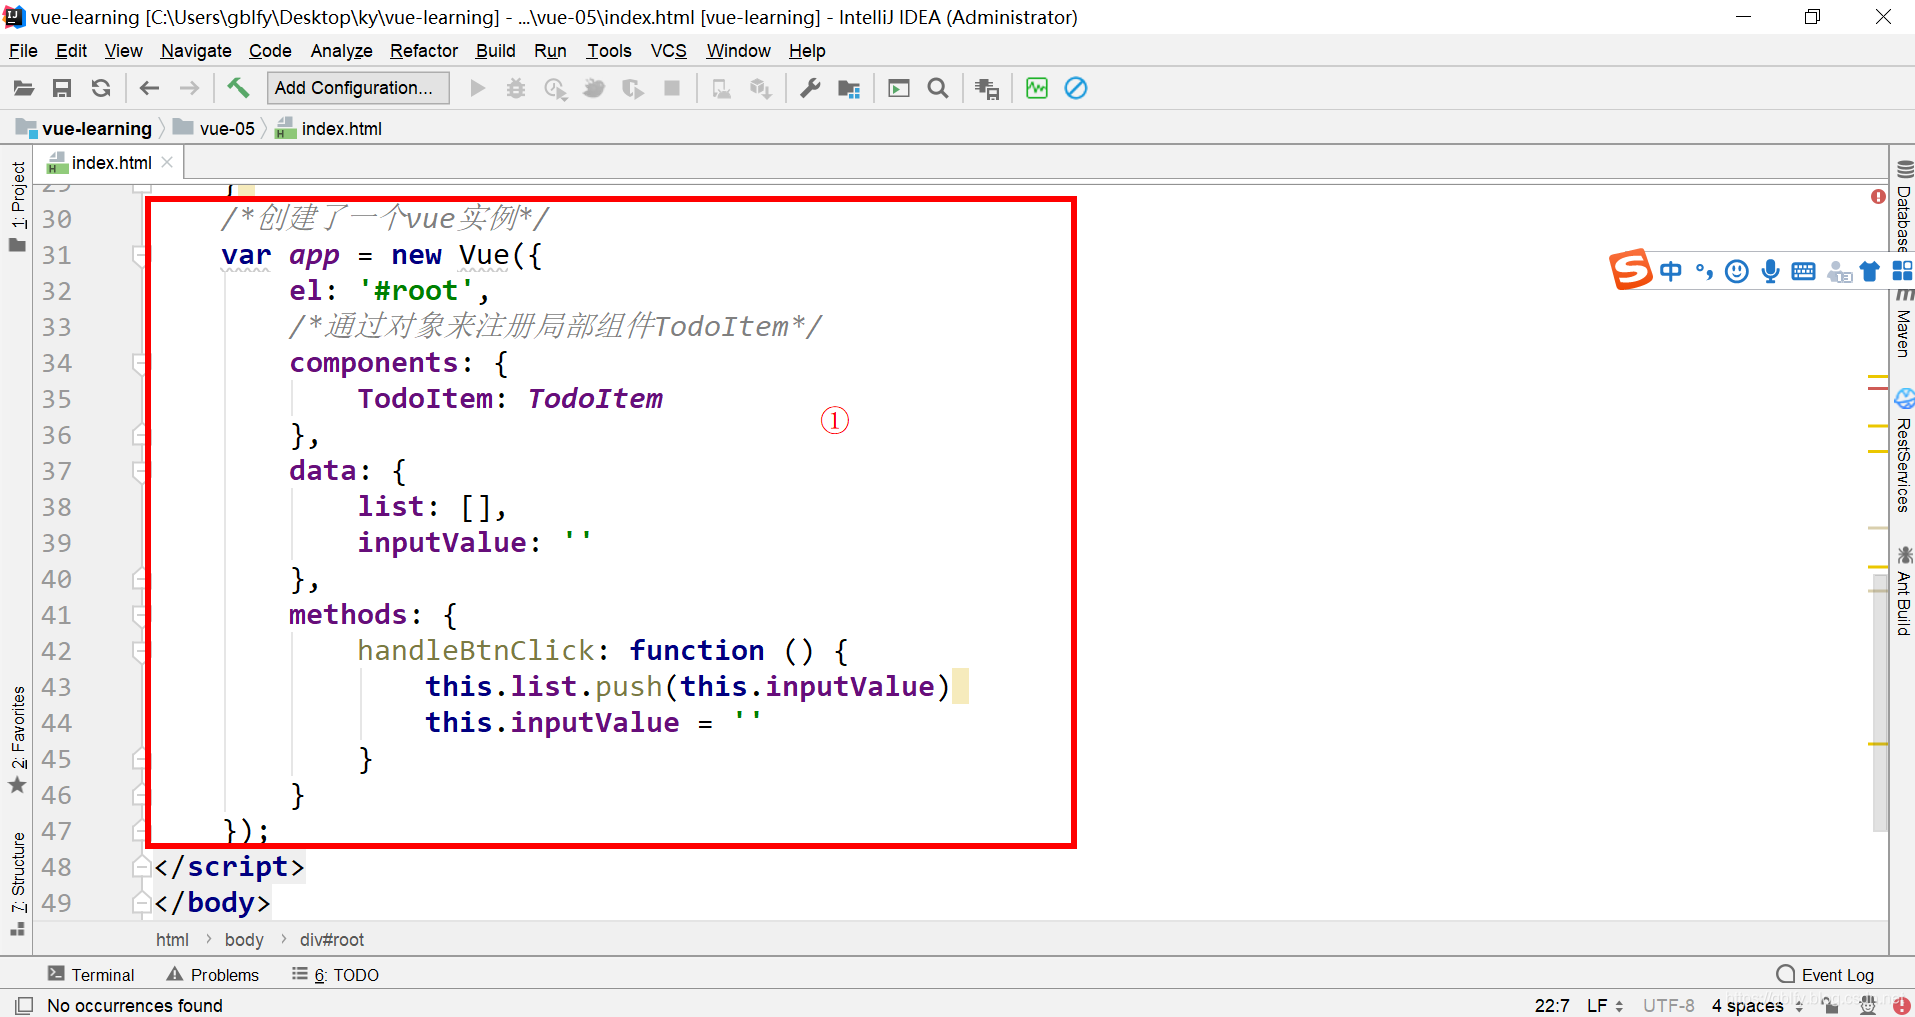Click the Hector inspector icon in status bar
This screenshot has width=1915, height=1017.
[x=1867, y=1006]
